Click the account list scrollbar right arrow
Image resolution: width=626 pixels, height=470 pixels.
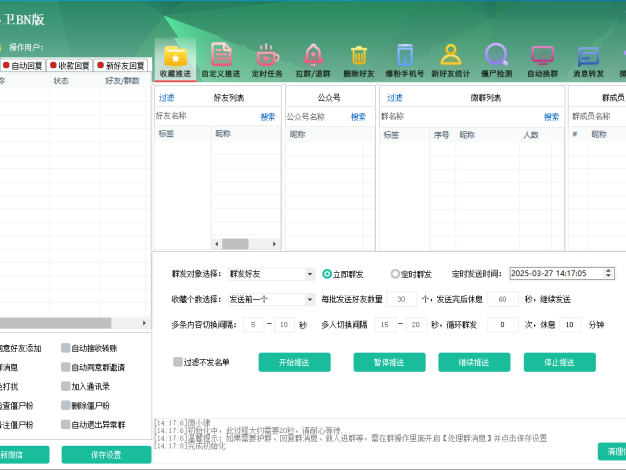coord(144,323)
